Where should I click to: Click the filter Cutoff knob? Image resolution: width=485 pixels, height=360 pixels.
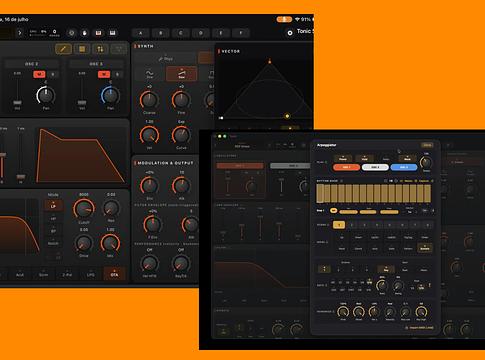point(84,209)
